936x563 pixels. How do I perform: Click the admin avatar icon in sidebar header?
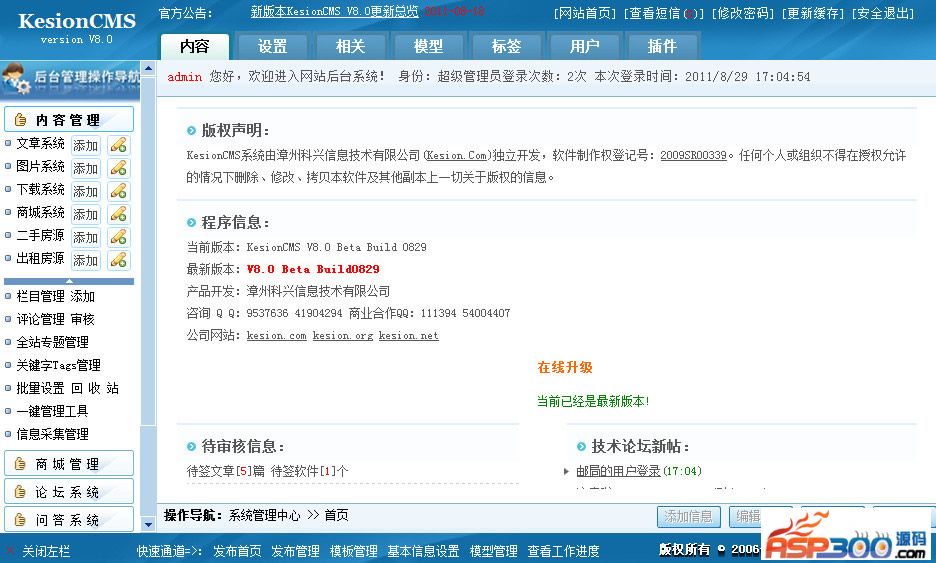(x=16, y=79)
